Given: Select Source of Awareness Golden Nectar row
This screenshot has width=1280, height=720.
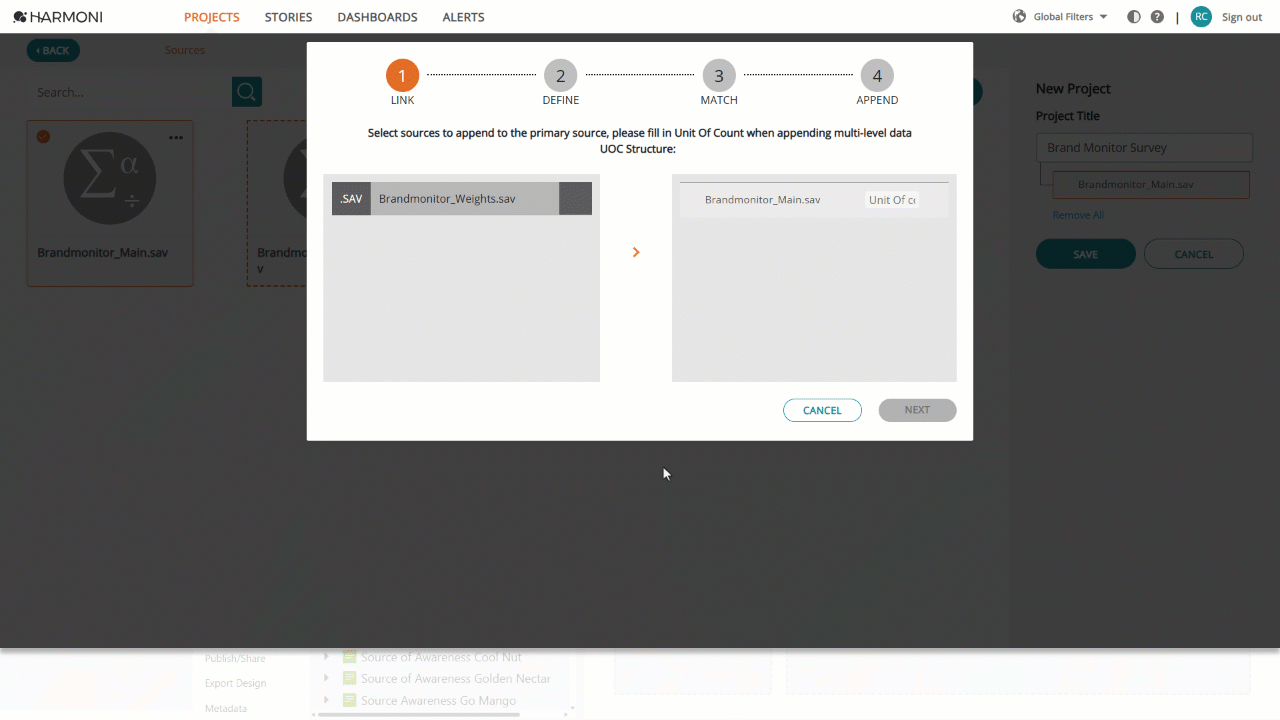Looking at the screenshot, I should coord(455,679).
